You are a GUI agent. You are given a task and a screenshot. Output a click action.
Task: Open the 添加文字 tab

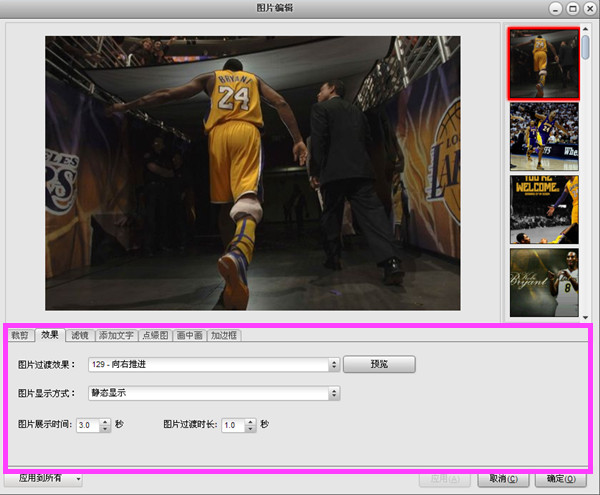pyautogui.click(x=116, y=335)
